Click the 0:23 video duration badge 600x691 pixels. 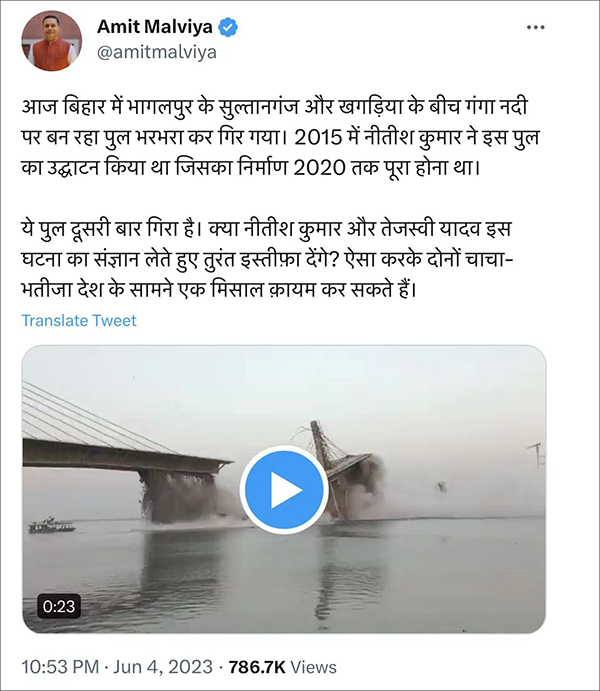point(59,606)
